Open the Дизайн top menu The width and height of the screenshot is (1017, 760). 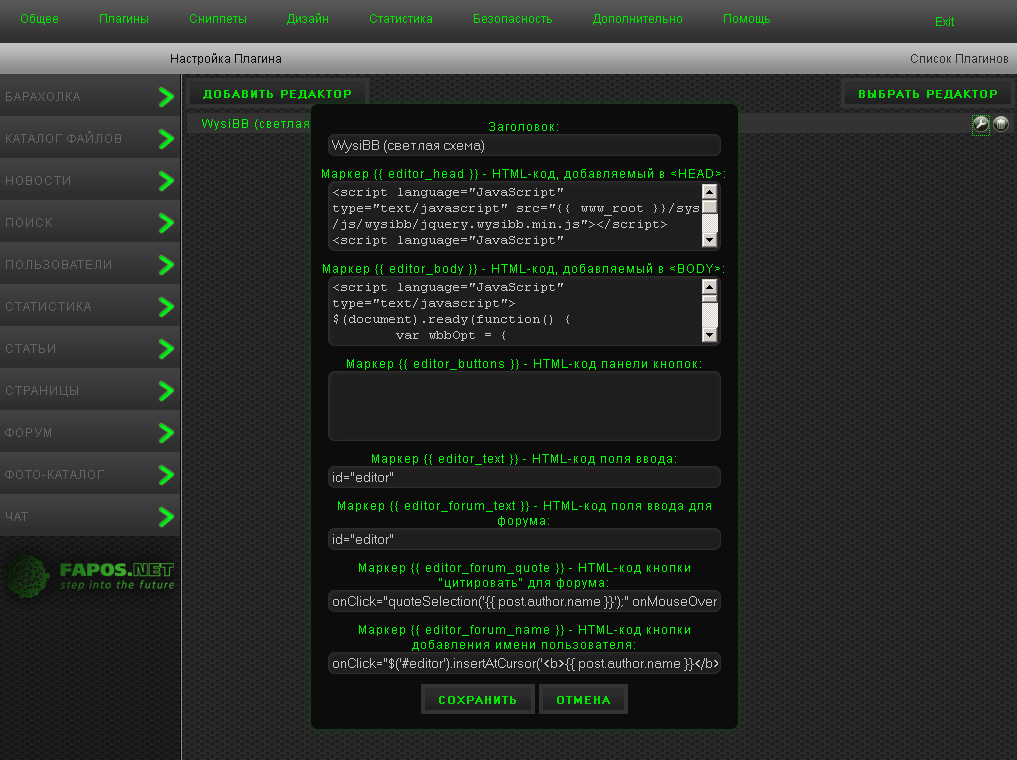click(307, 19)
